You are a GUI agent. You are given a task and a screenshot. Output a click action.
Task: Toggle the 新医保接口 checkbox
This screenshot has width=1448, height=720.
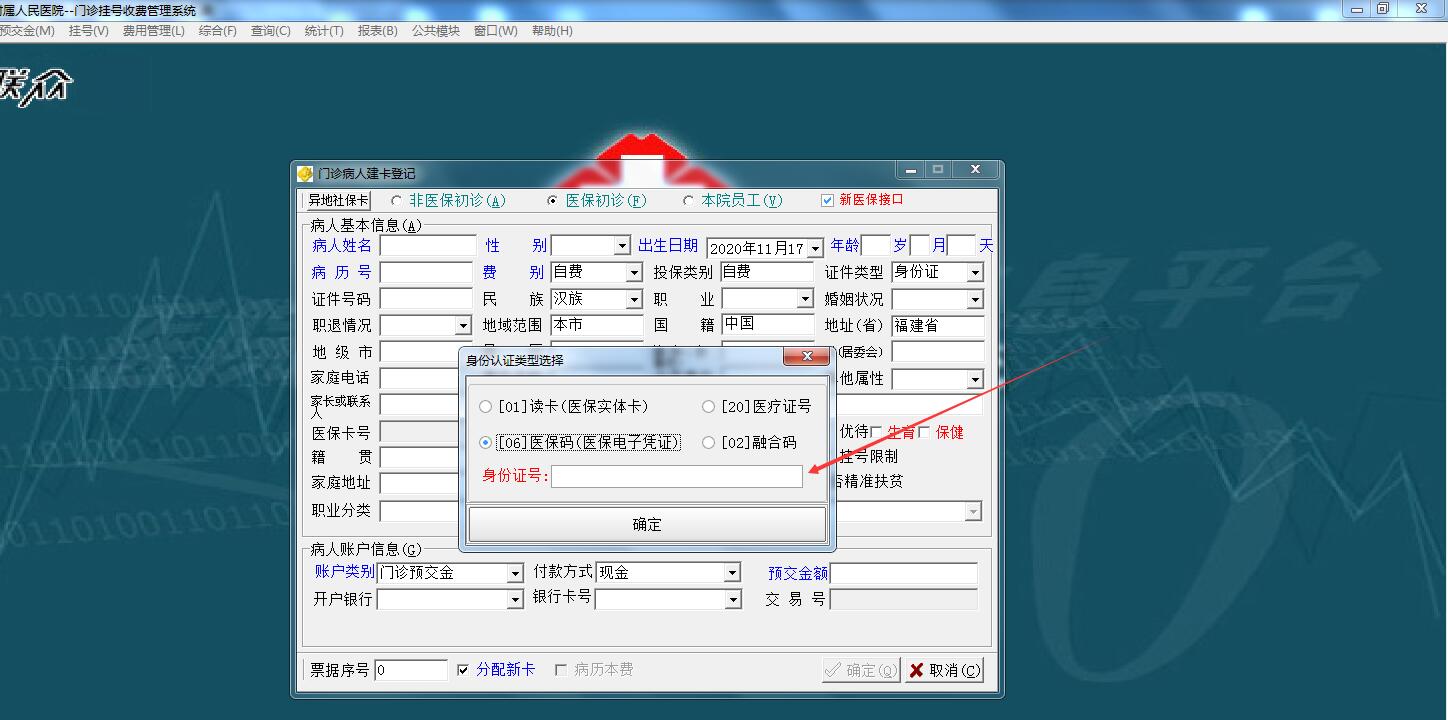(x=827, y=200)
